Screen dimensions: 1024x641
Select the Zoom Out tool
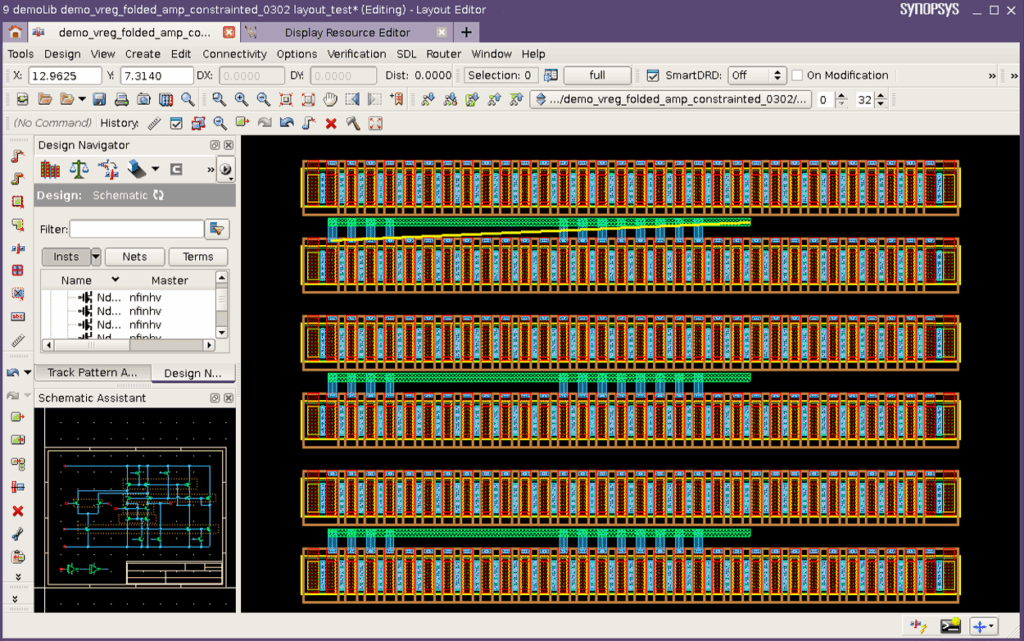click(x=261, y=99)
